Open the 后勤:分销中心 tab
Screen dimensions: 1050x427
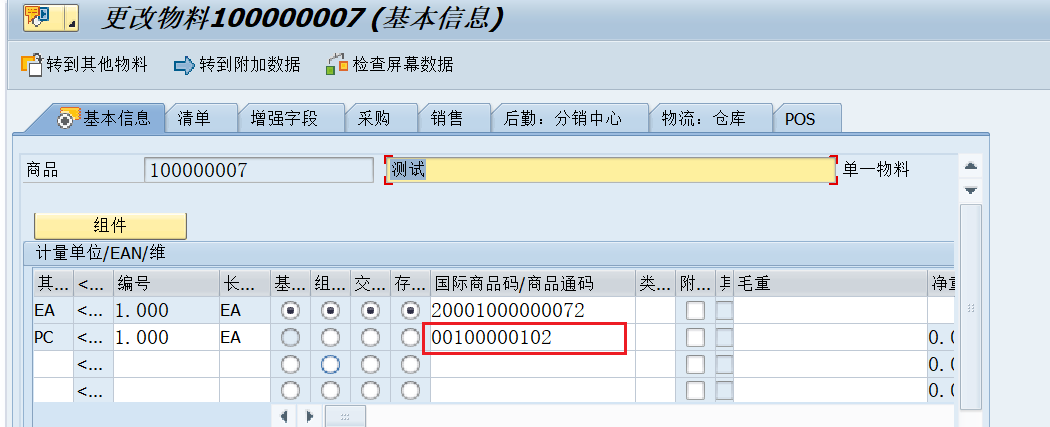coord(570,118)
